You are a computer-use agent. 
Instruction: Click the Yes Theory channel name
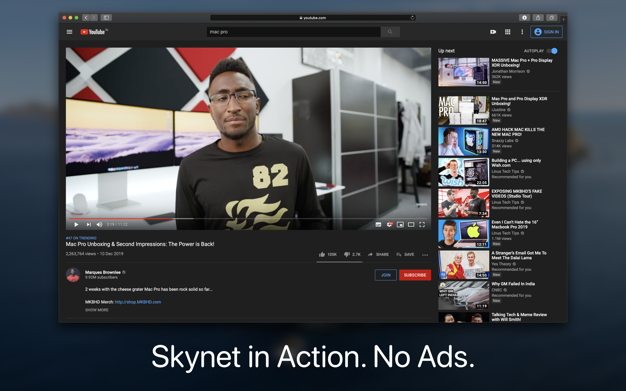(x=501, y=264)
